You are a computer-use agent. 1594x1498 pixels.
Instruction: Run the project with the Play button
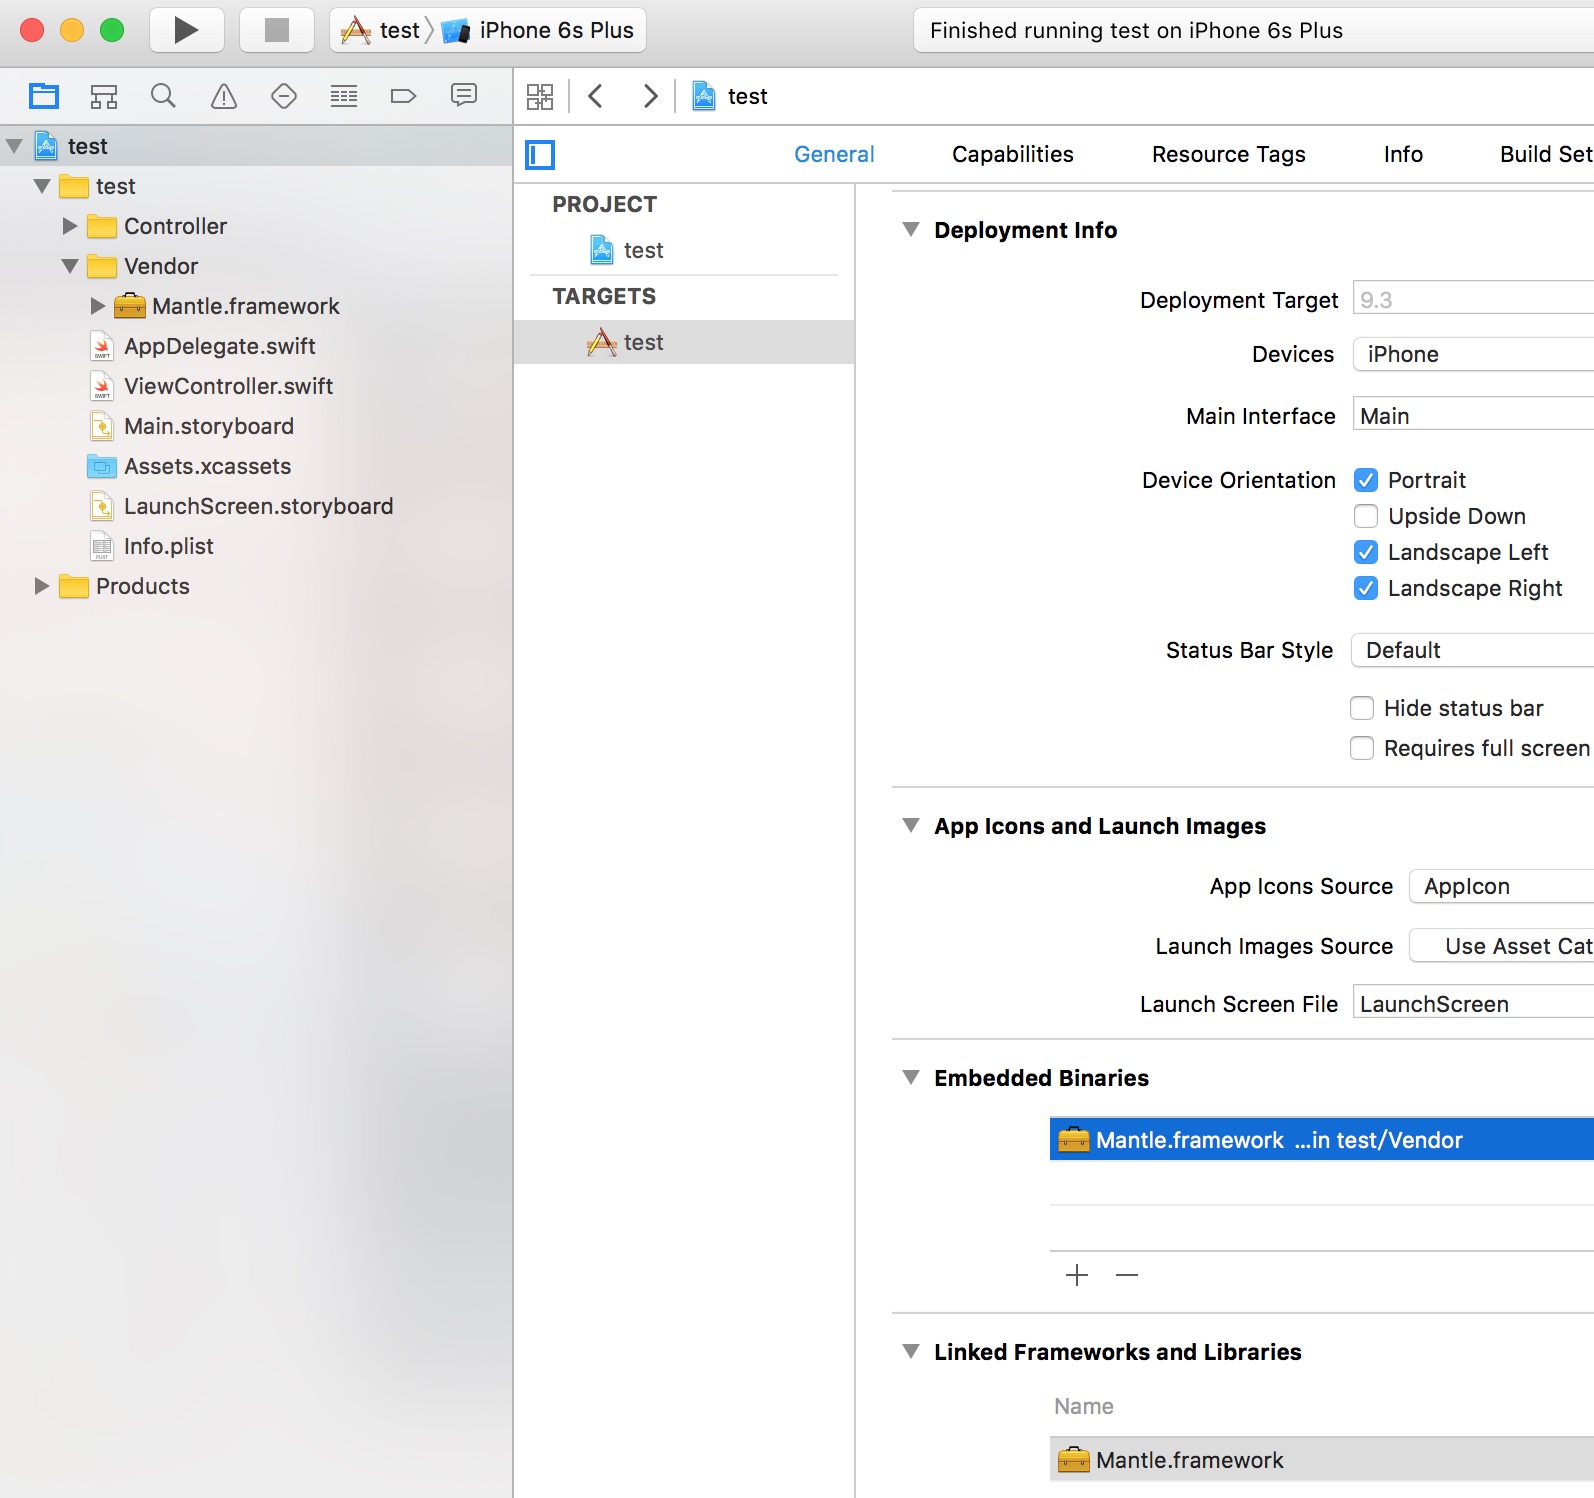(187, 30)
